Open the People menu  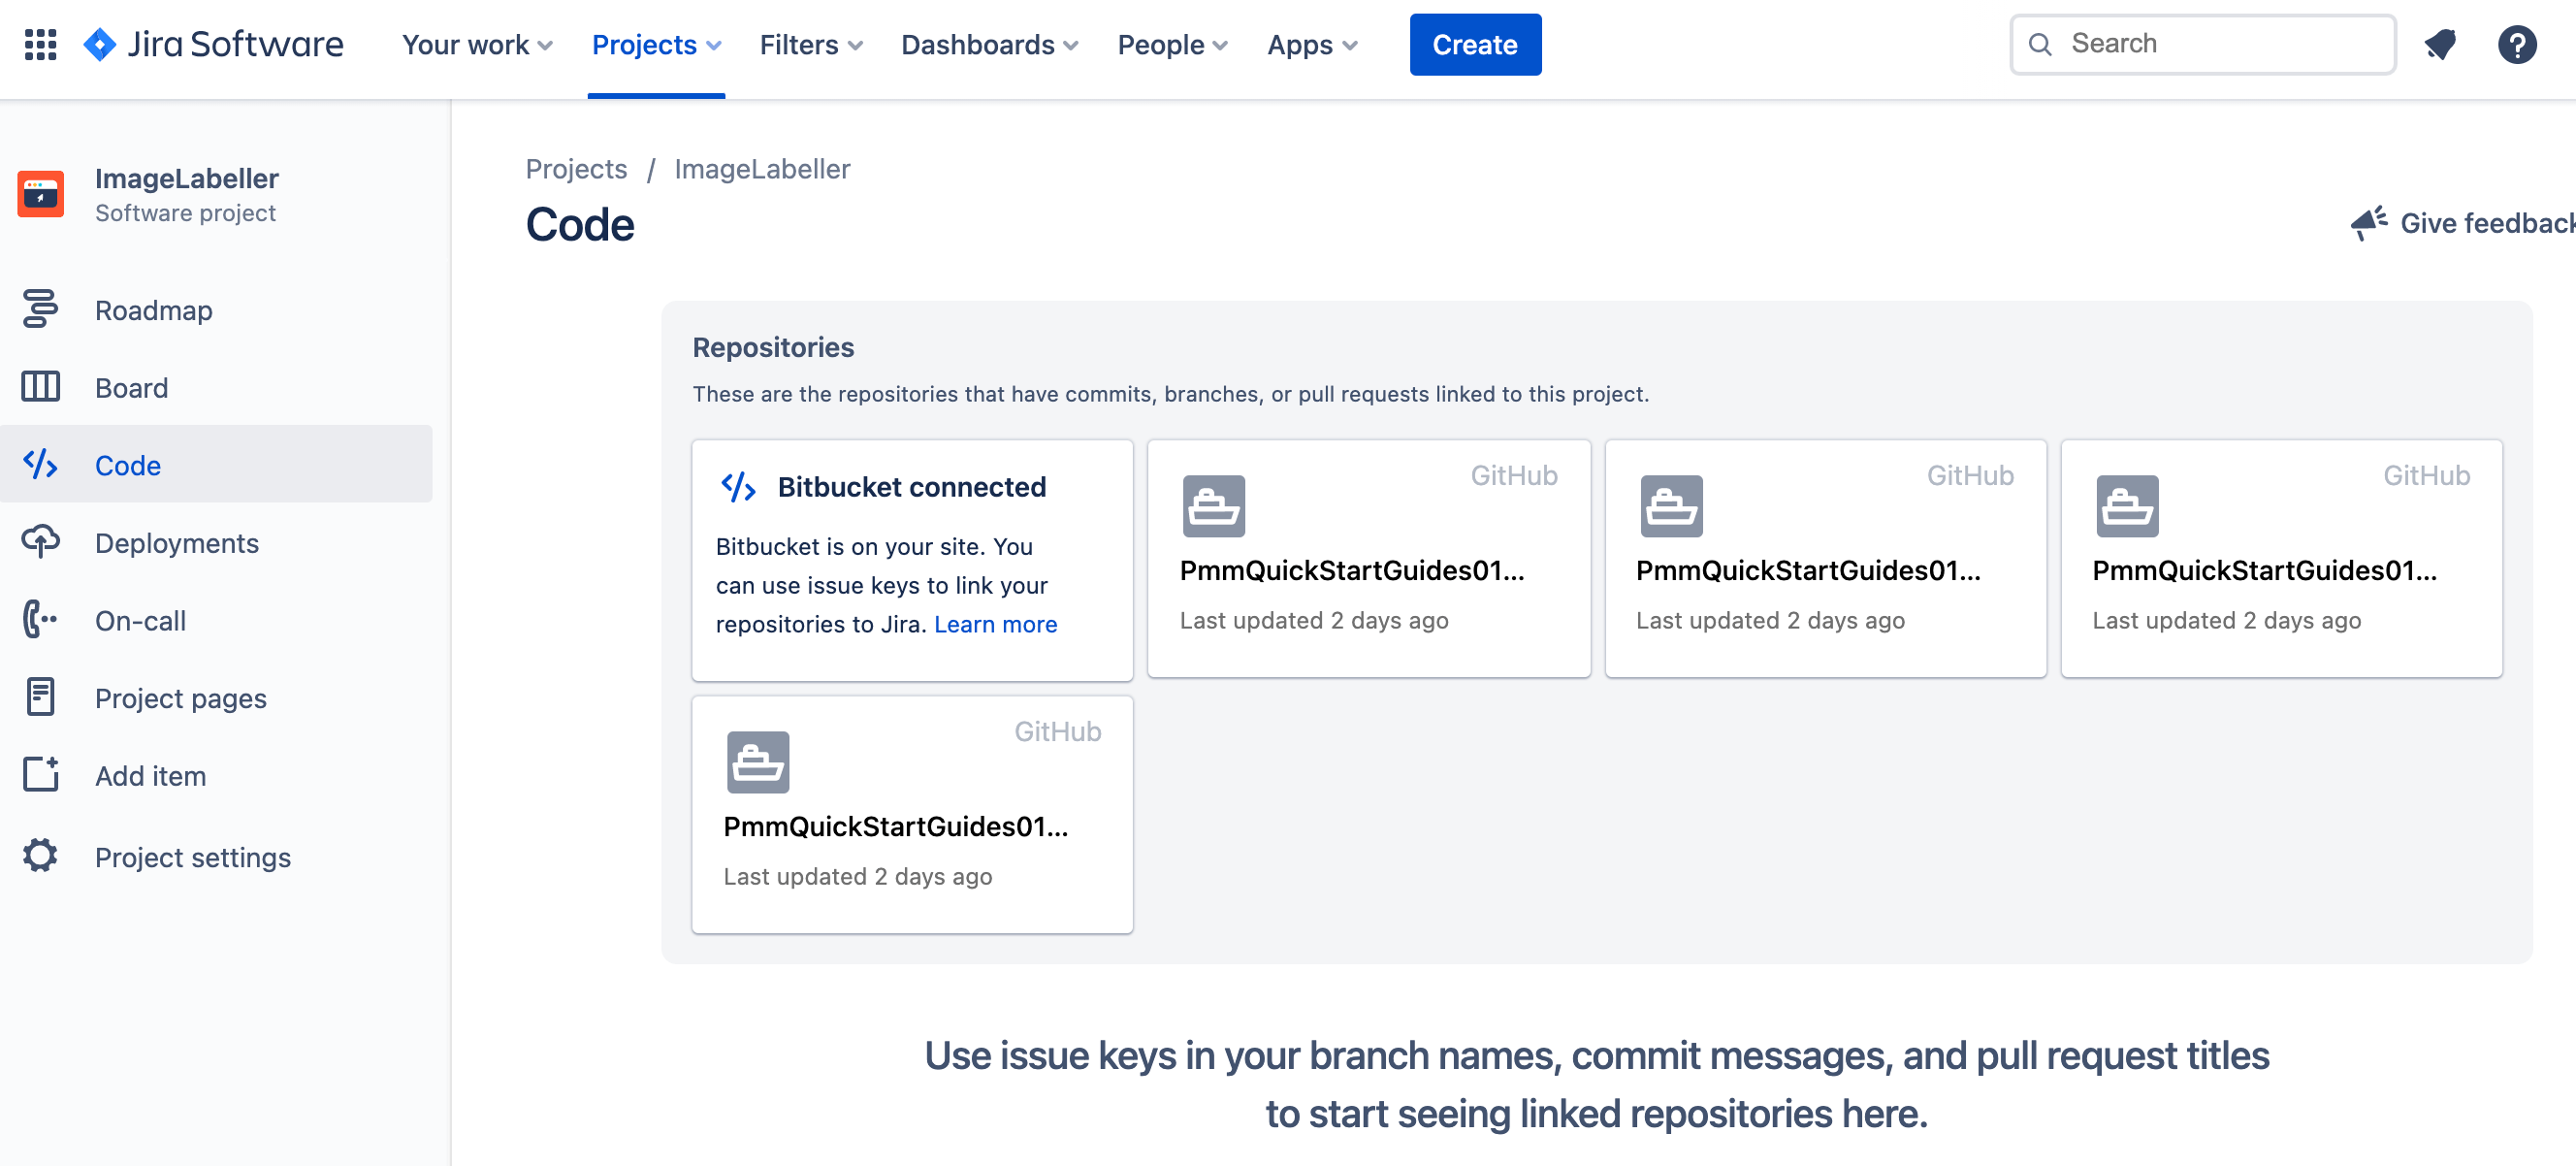pos(1173,45)
